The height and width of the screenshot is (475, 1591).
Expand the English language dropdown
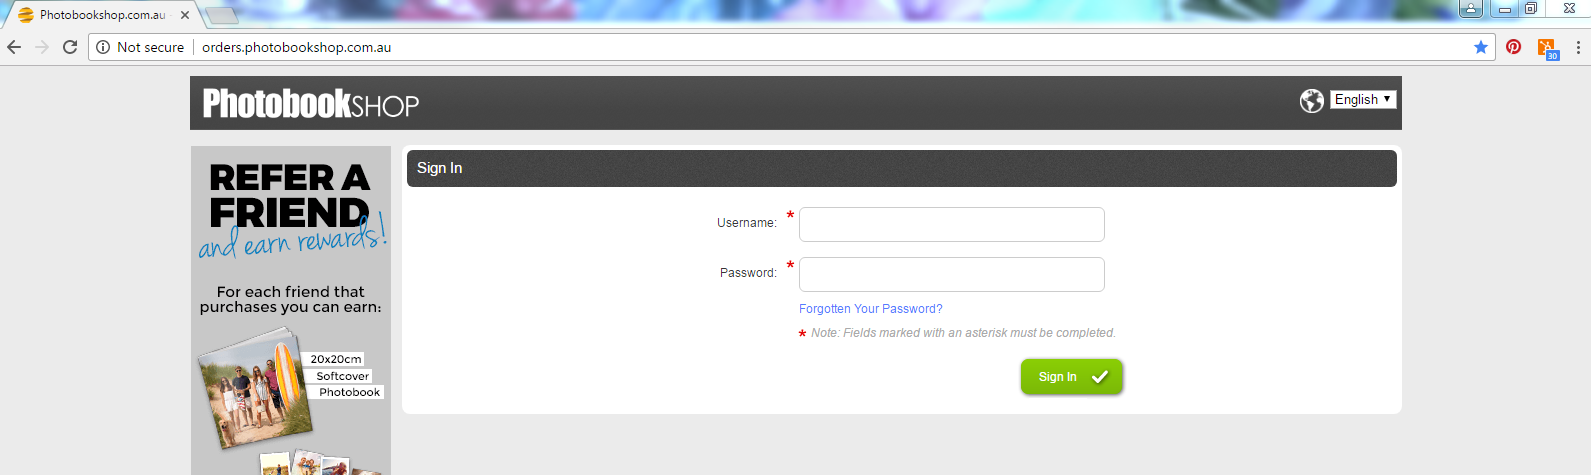tap(1363, 99)
